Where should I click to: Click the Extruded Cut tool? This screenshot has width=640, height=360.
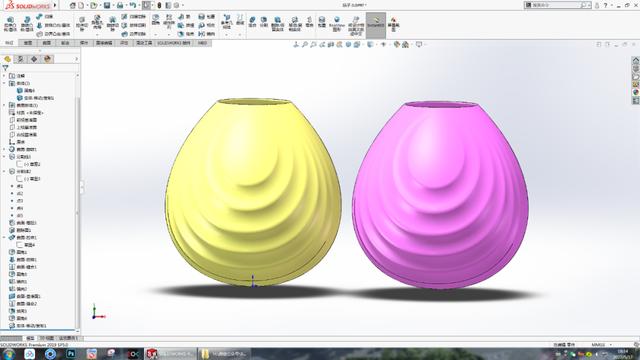(82, 24)
